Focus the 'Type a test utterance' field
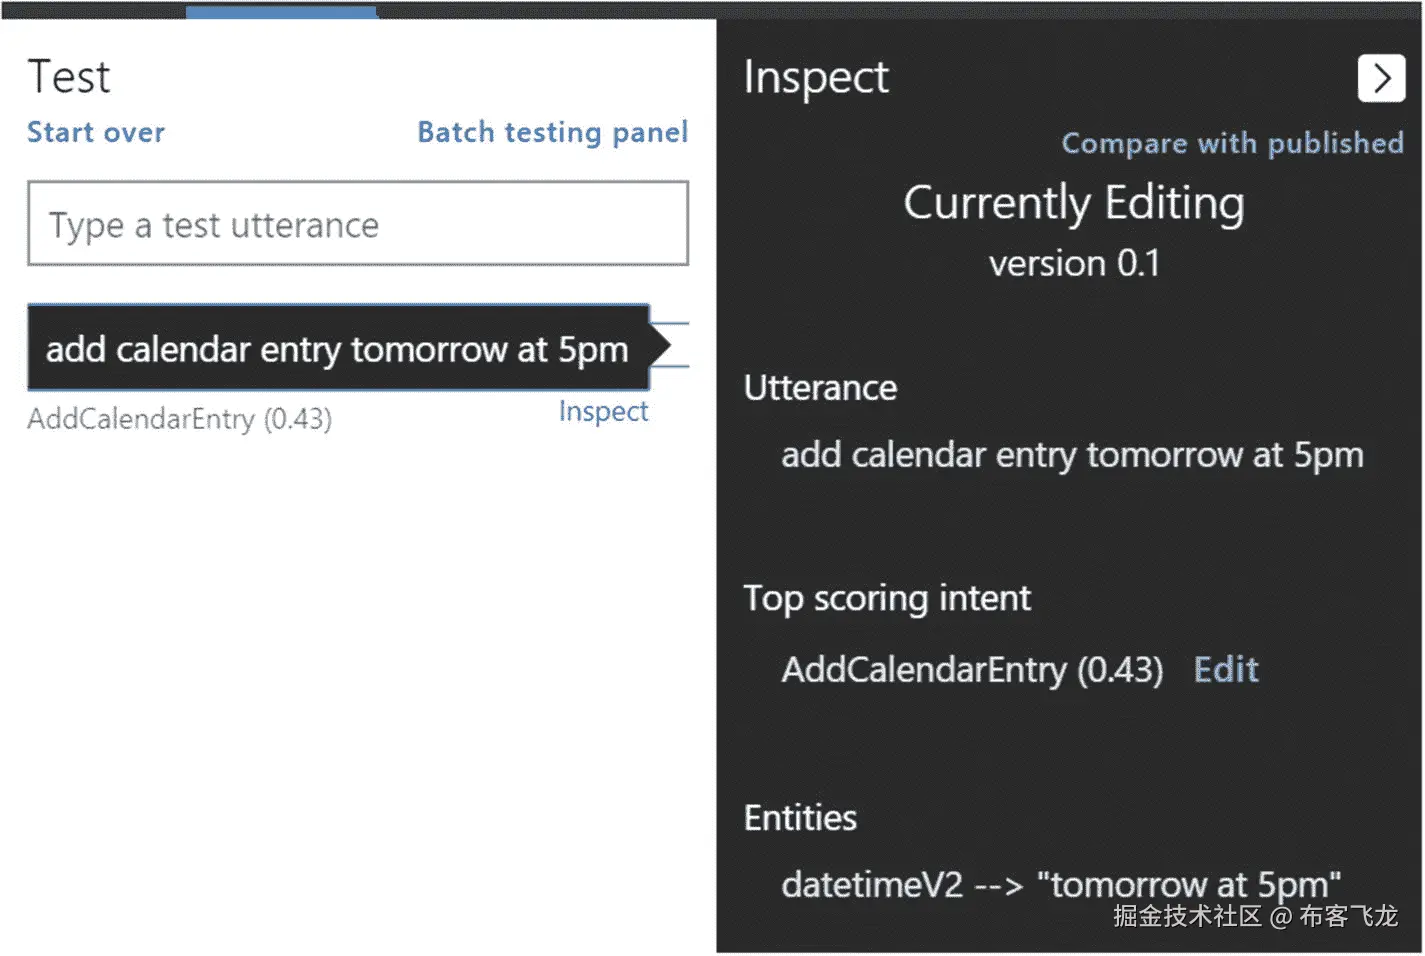This screenshot has height=956, width=1425. pos(358,224)
